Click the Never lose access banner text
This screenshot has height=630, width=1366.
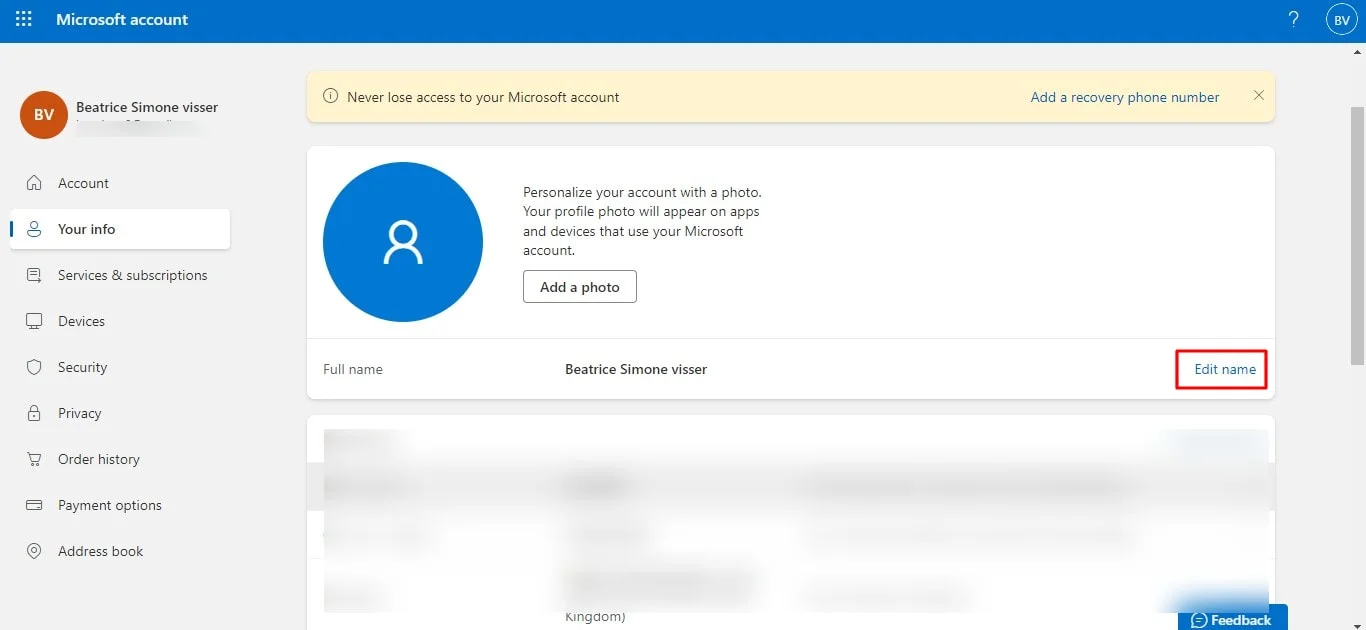483,97
